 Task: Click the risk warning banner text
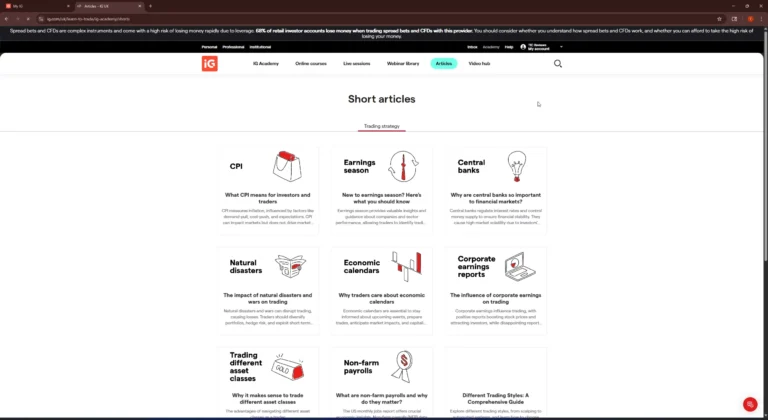click(382, 33)
